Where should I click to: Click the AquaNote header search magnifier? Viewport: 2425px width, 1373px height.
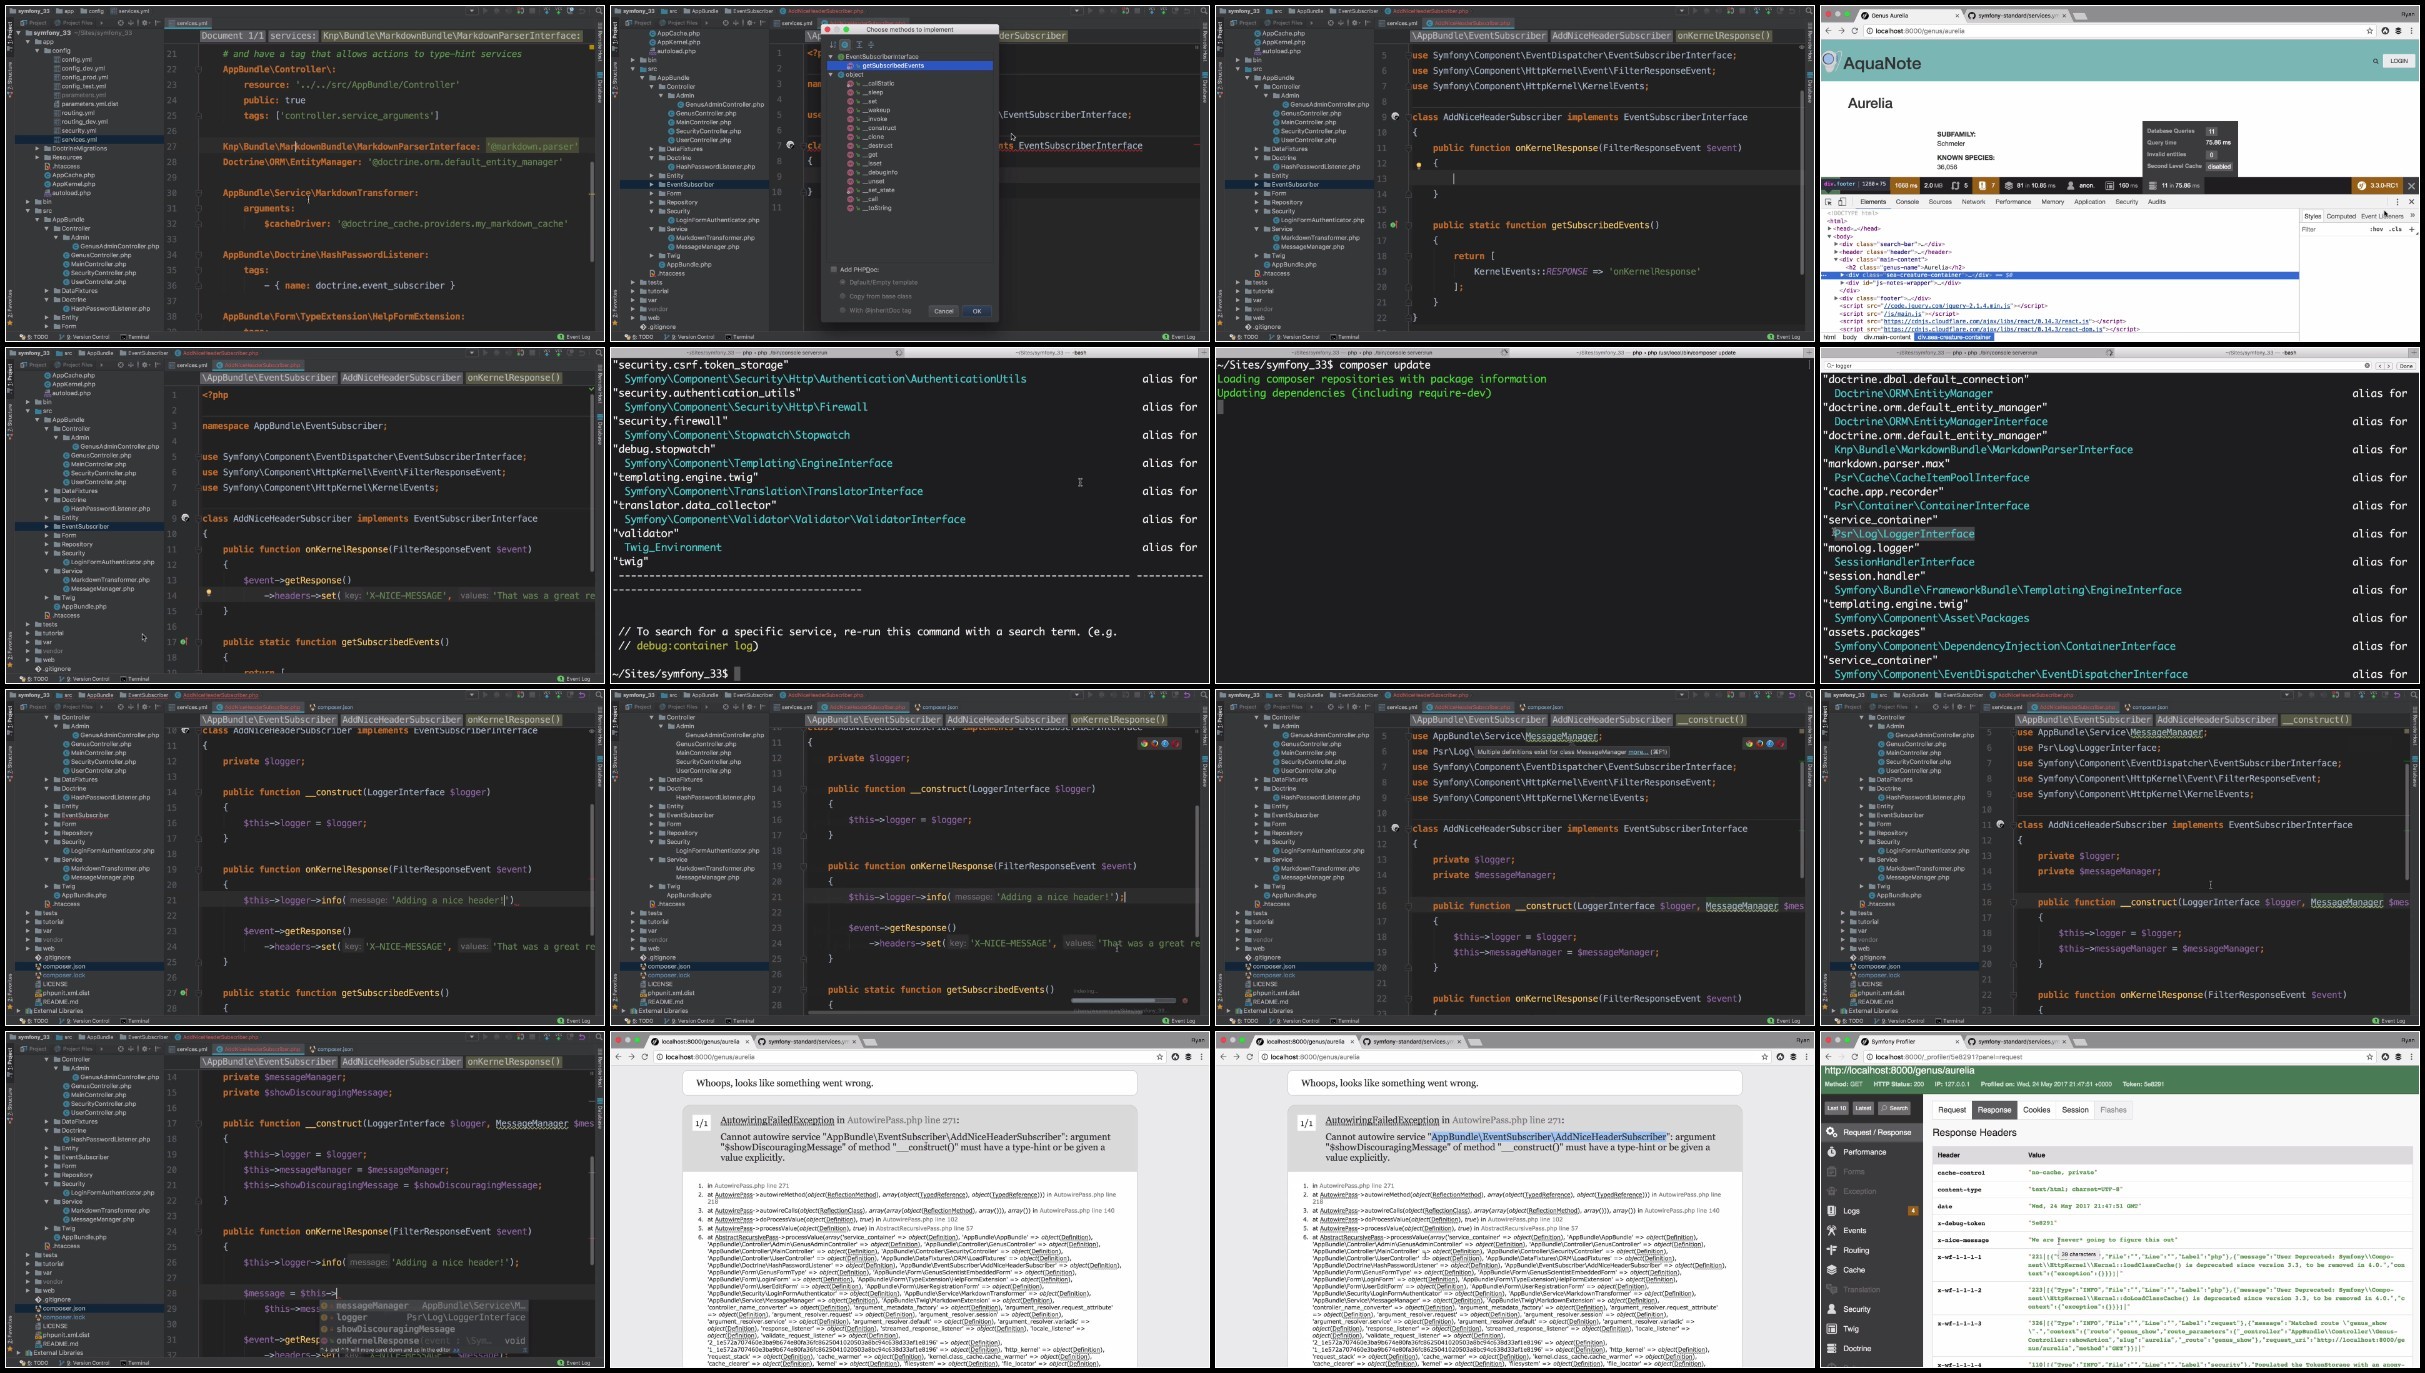click(x=2376, y=62)
